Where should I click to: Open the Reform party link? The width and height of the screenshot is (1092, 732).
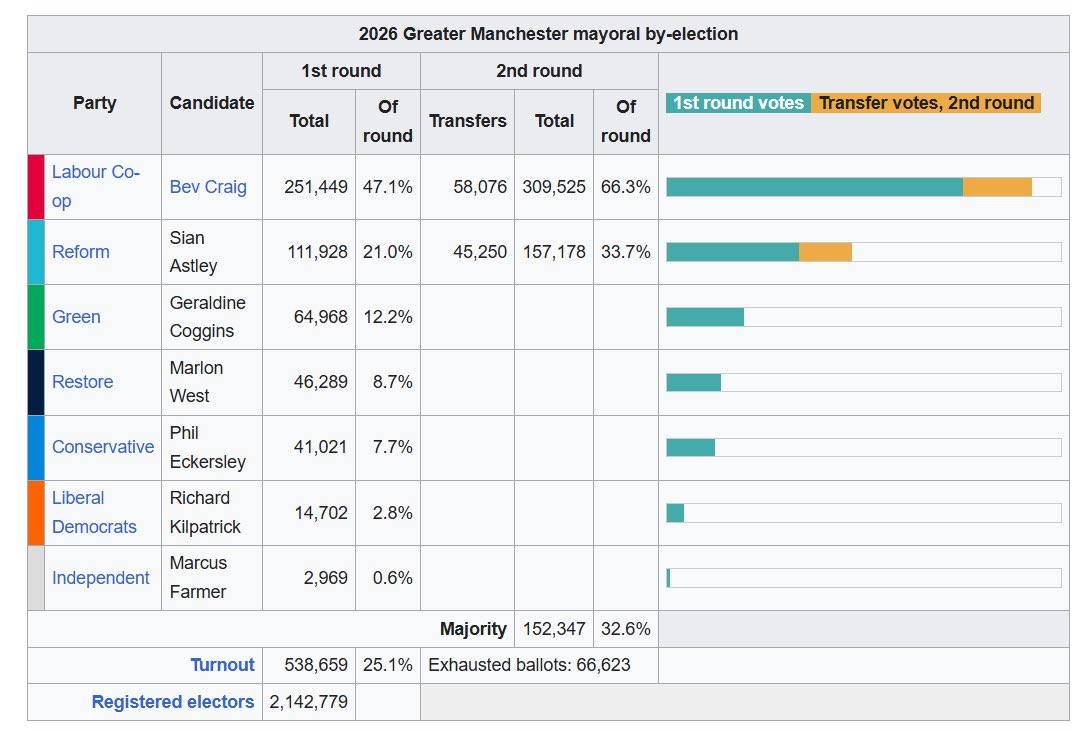tap(81, 251)
